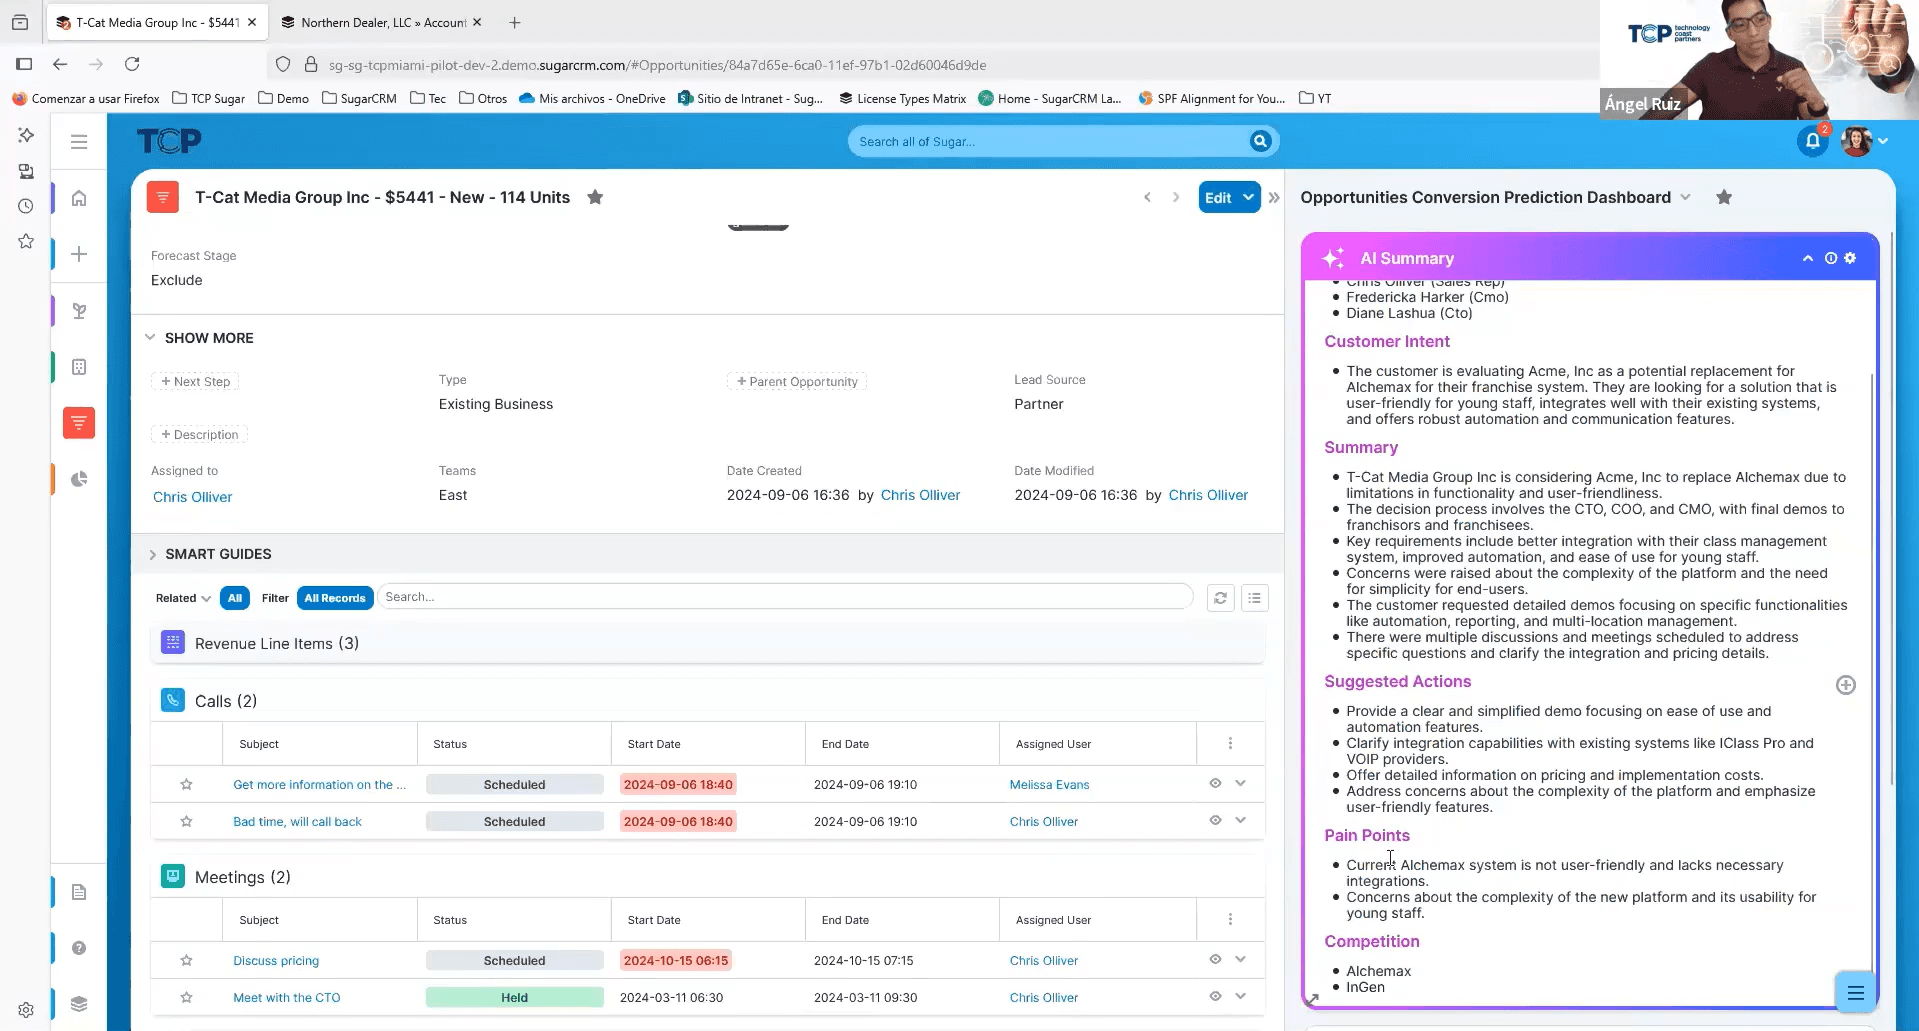Click the plus icon to create new record
The height and width of the screenshot is (1031, 1919).
(x=79, y=254)
